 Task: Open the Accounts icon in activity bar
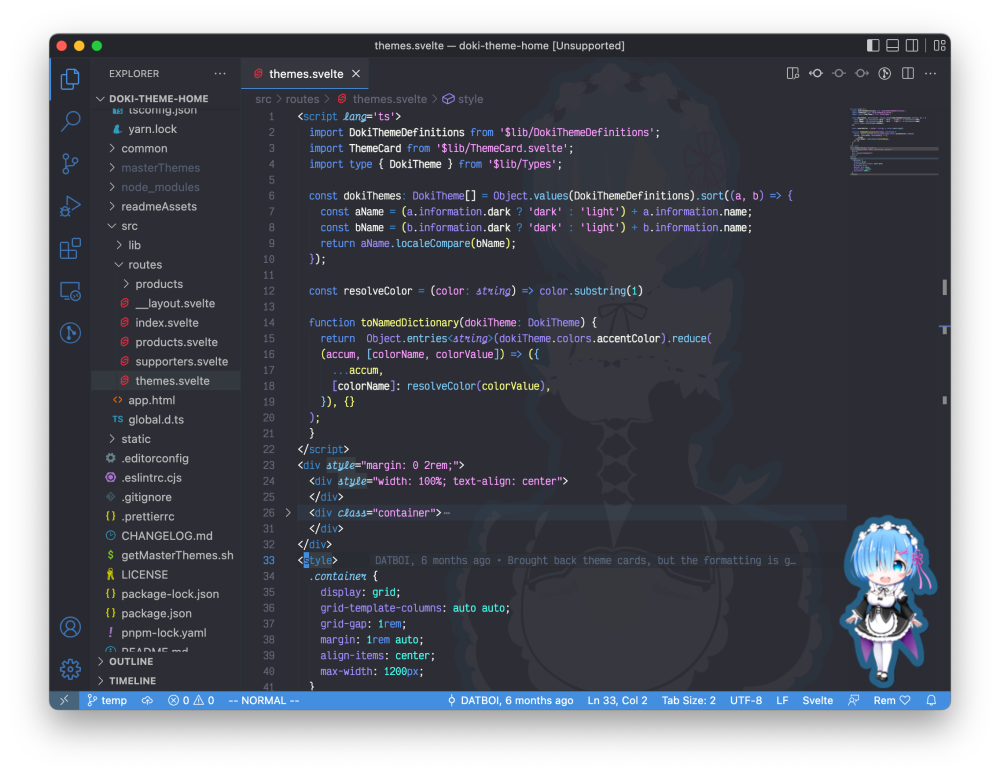pos(70,627)
